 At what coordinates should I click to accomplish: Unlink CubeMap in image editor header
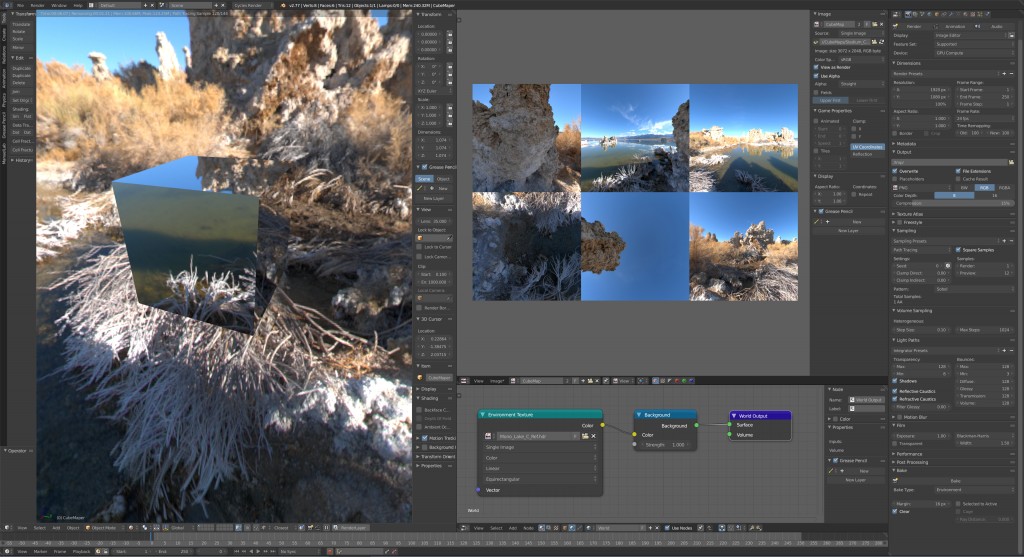tap(598, 381)
